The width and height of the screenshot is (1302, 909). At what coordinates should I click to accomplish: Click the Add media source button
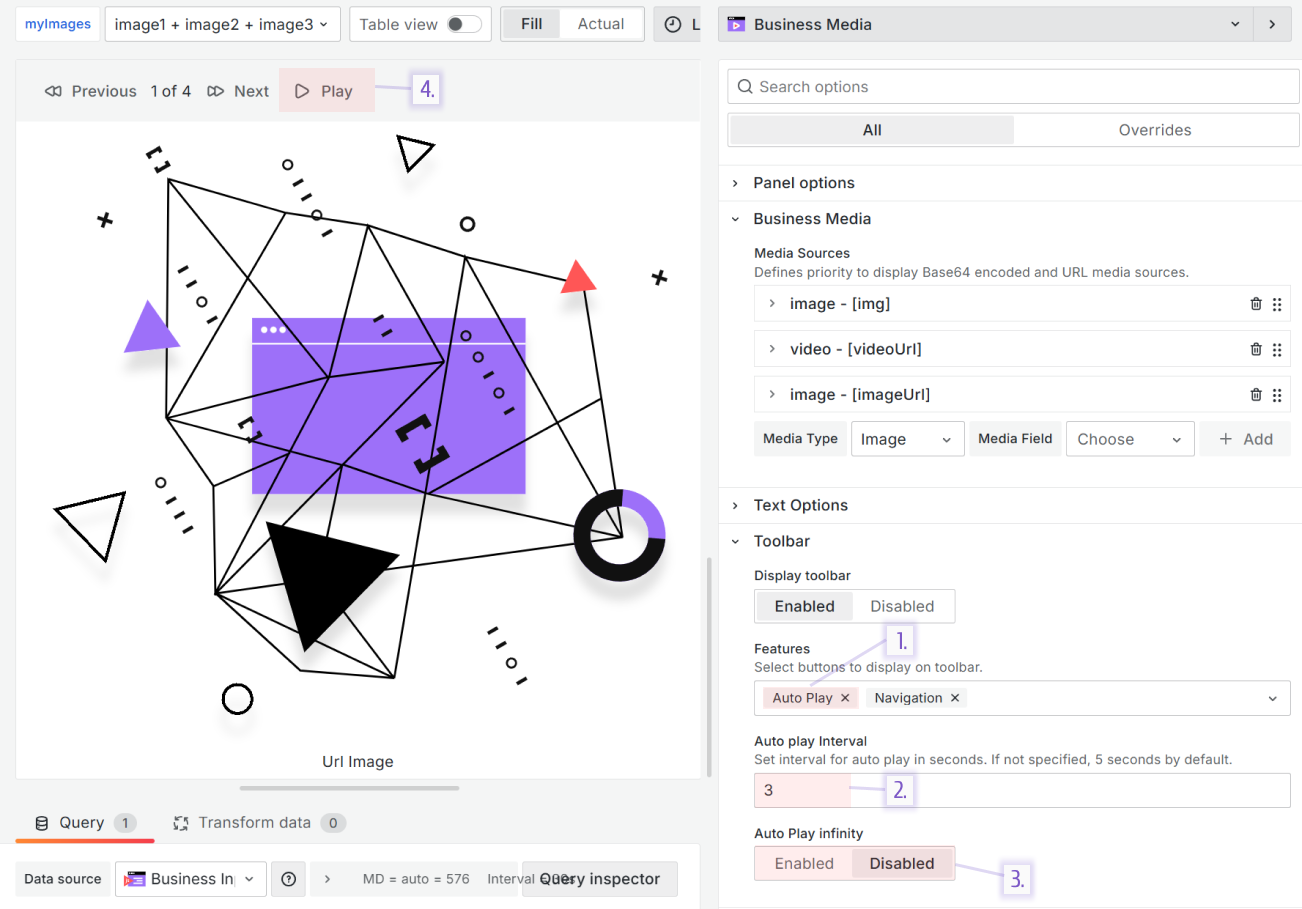coord(1245,439)
